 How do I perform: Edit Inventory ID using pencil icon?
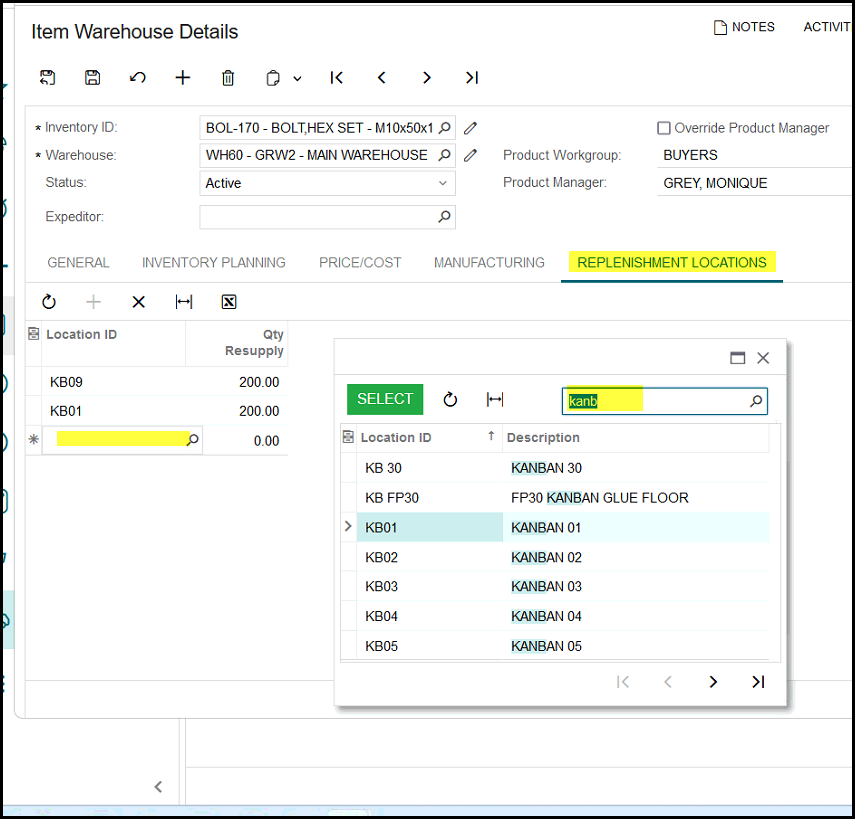[x=470, y=128]
